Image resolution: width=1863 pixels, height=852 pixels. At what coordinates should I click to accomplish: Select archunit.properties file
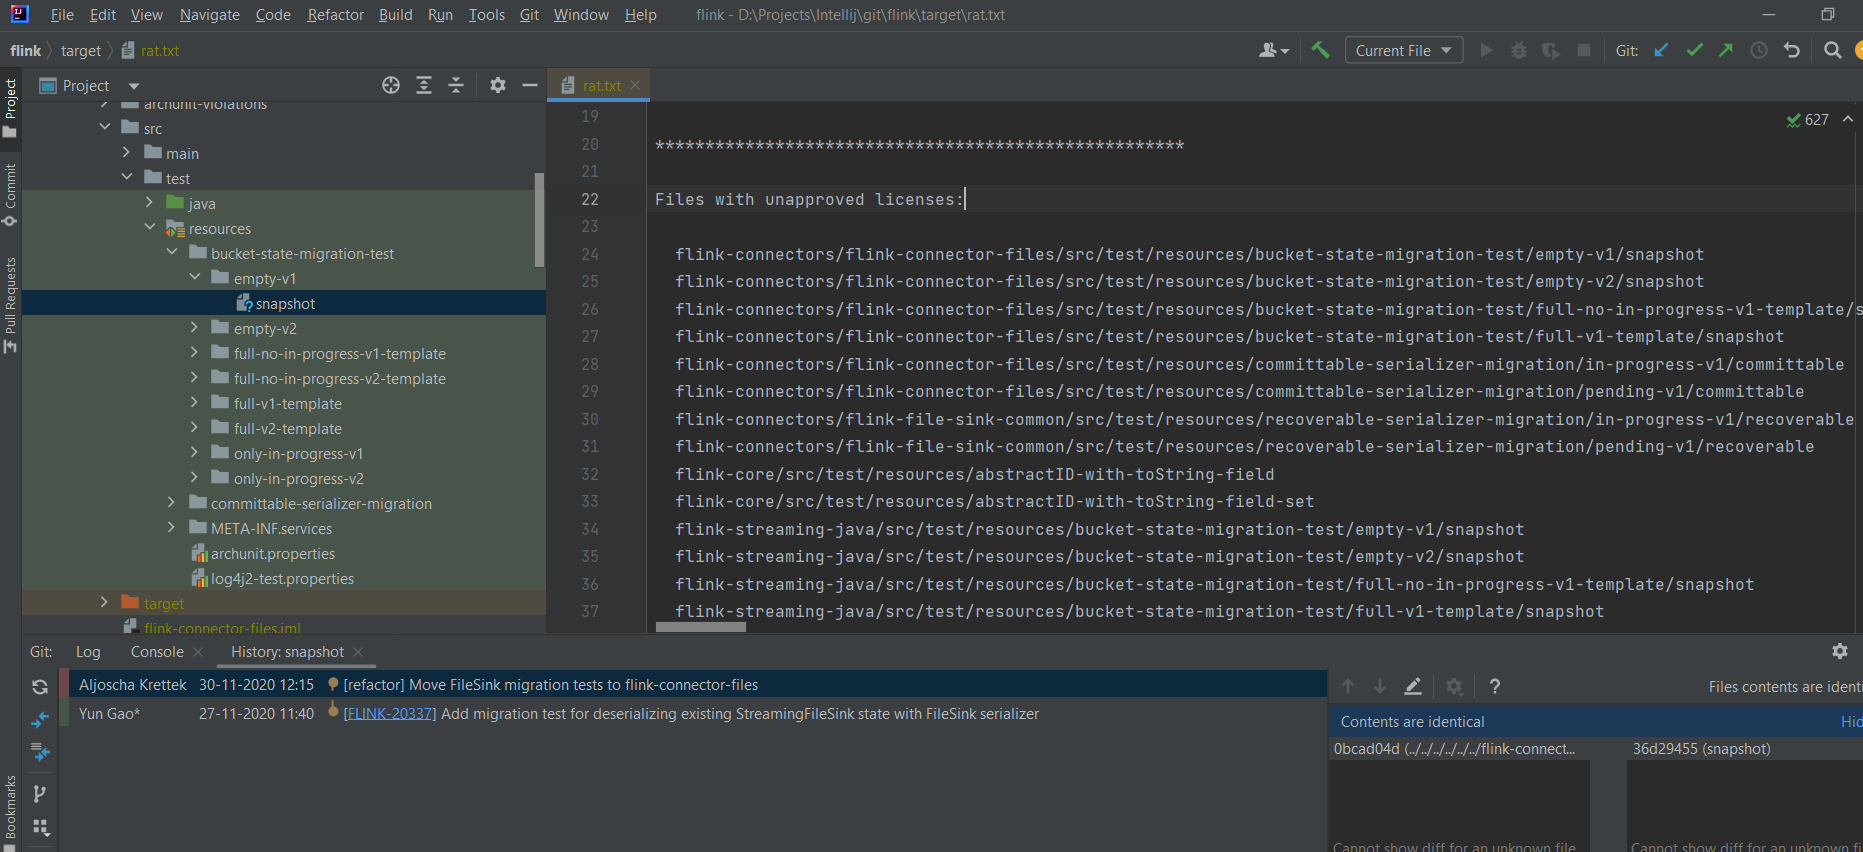click(272, 553)
